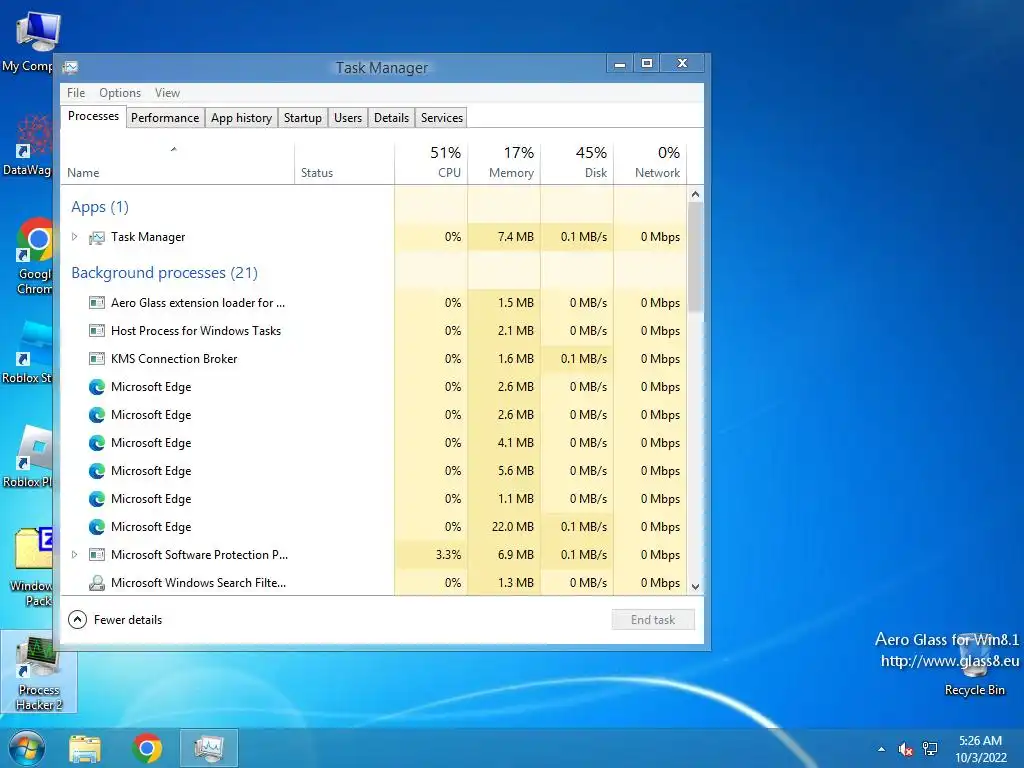Click the KMS Connection Broker icon
Screen dimensions: 1024x768
click(97, 359)
